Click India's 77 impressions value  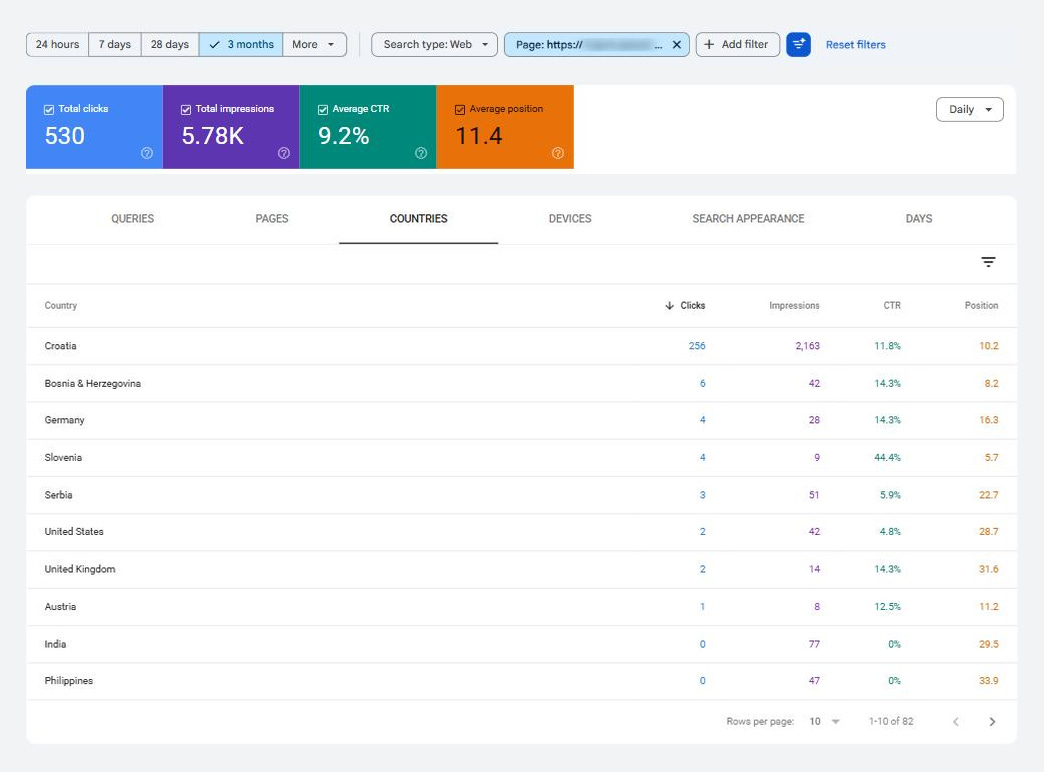pos(814,644)
